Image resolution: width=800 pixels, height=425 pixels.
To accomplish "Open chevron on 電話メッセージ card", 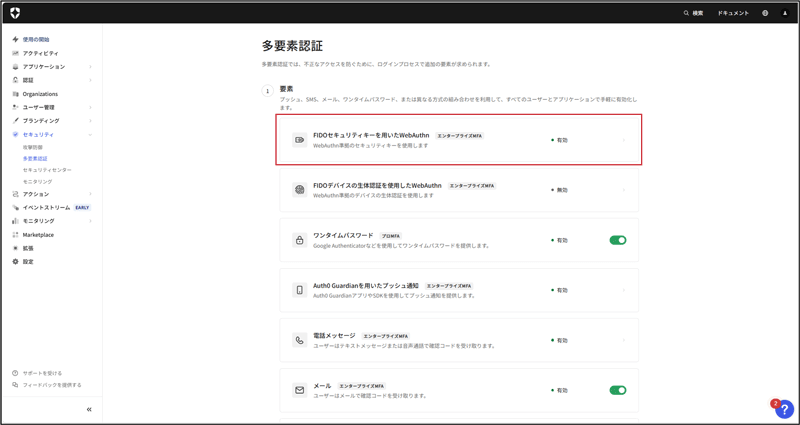I will click(624, 340).
